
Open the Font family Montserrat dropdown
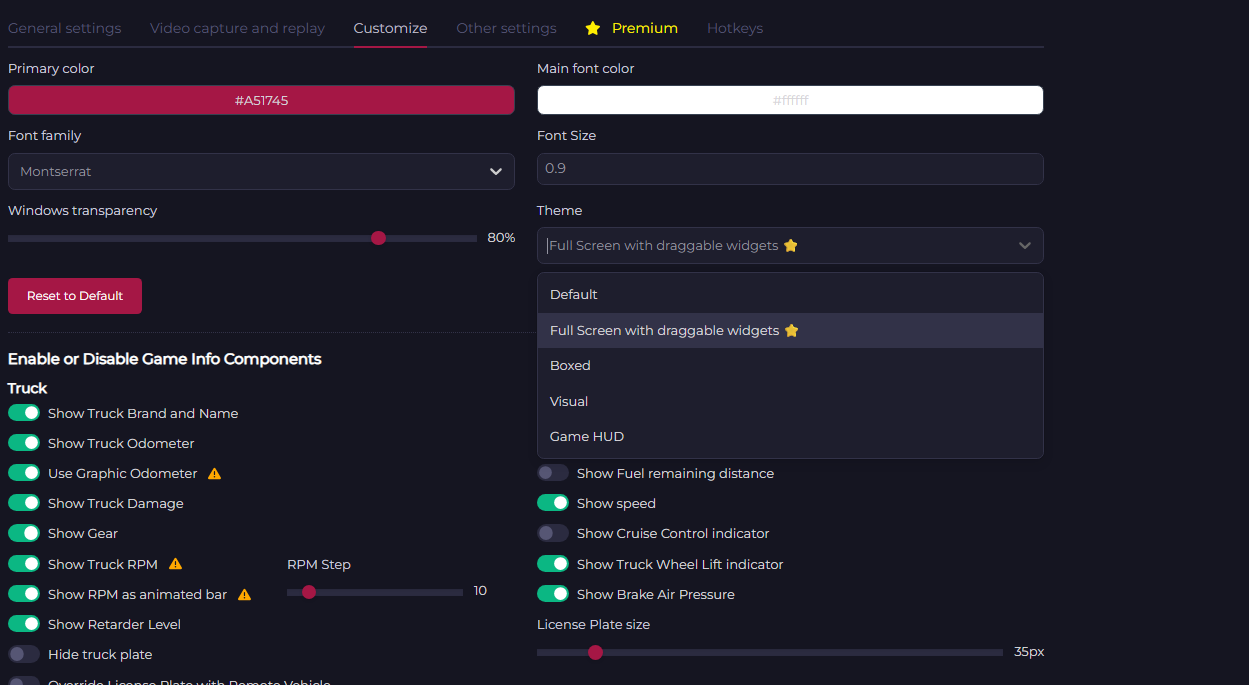[261, 171]
